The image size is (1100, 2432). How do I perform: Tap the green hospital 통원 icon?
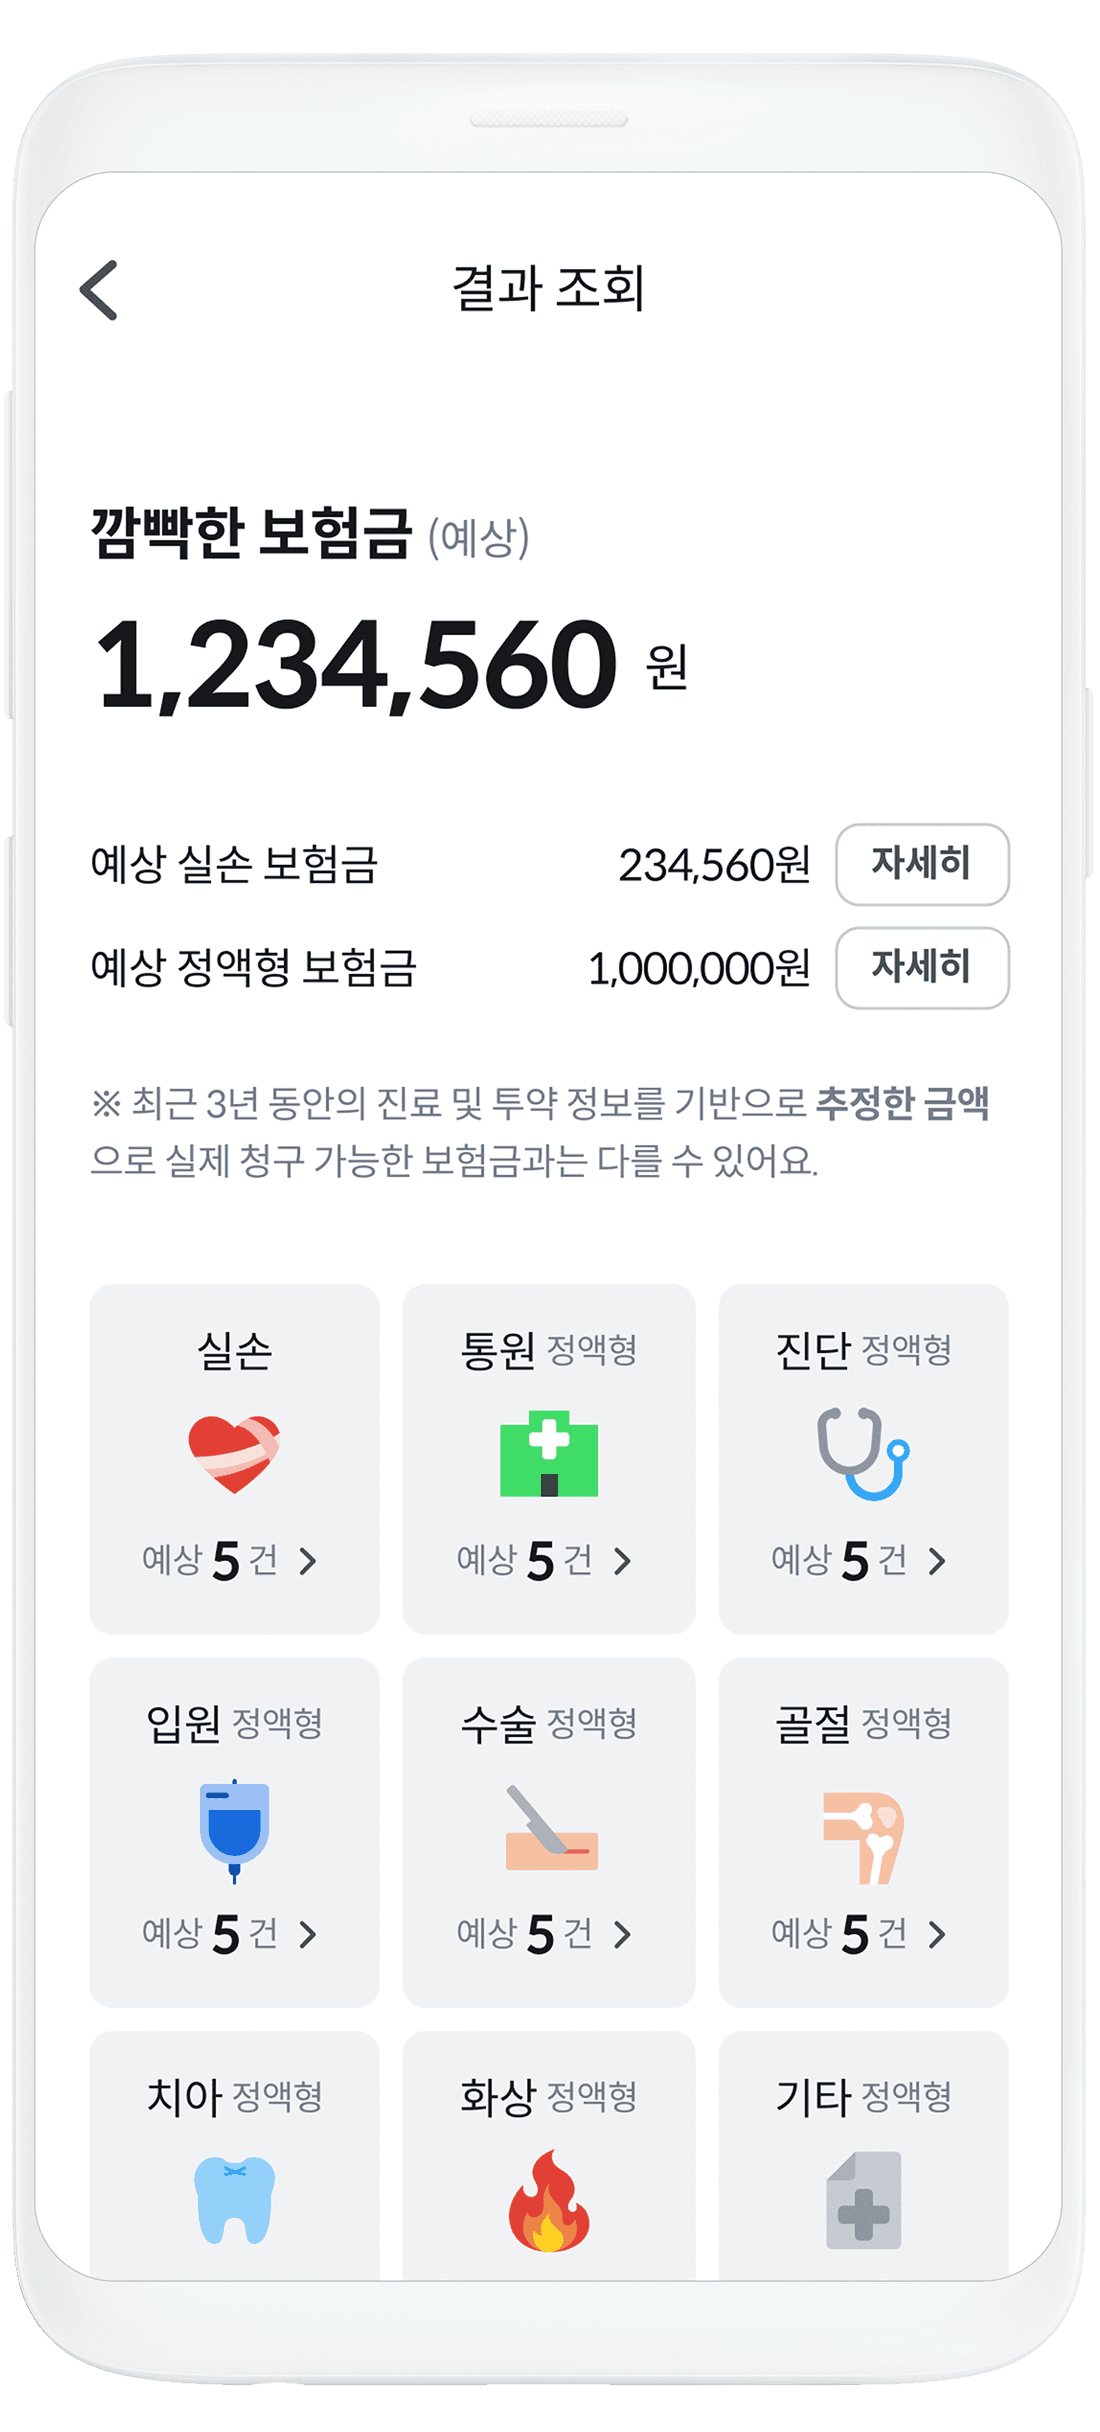(549, 1453)
